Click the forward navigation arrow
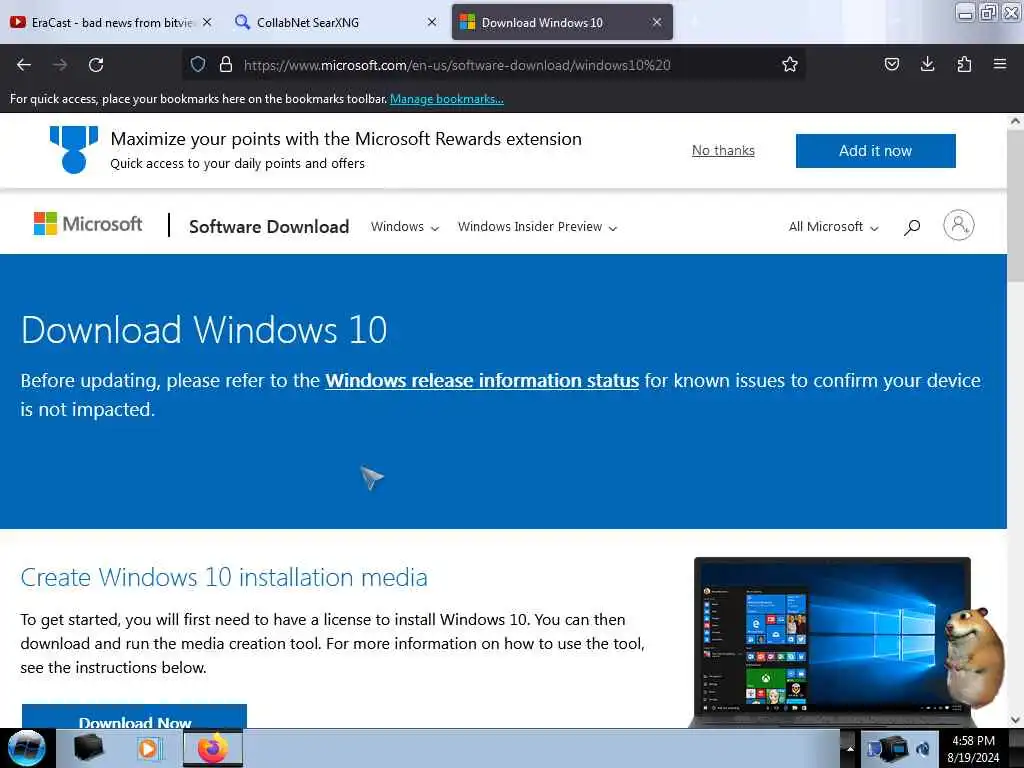Viewport: 1024px width, 768px height. (60, 65)
